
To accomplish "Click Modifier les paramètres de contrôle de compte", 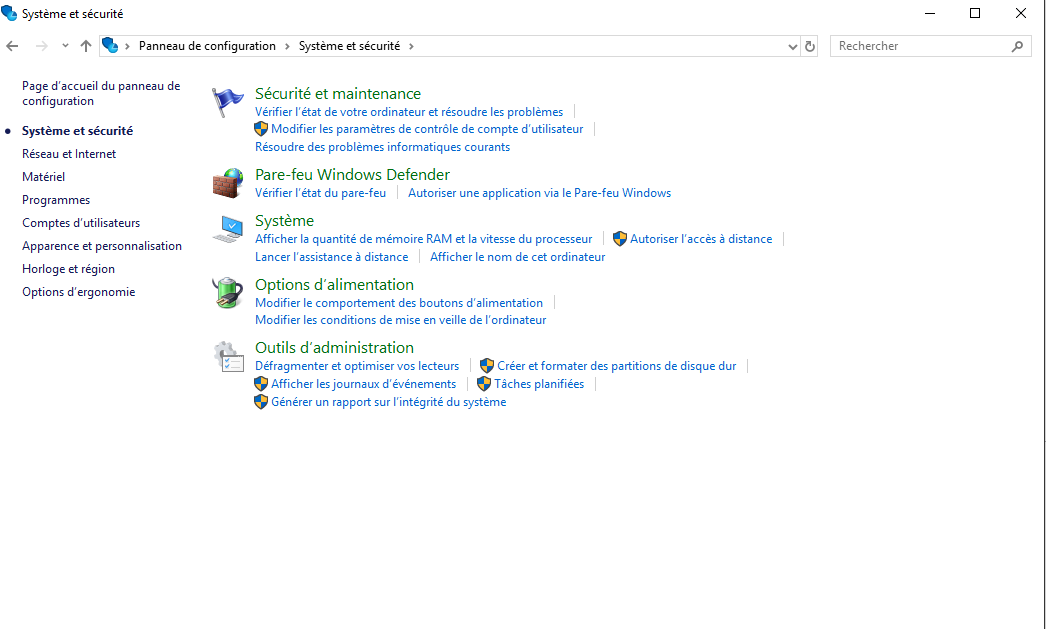I will 427,129.
